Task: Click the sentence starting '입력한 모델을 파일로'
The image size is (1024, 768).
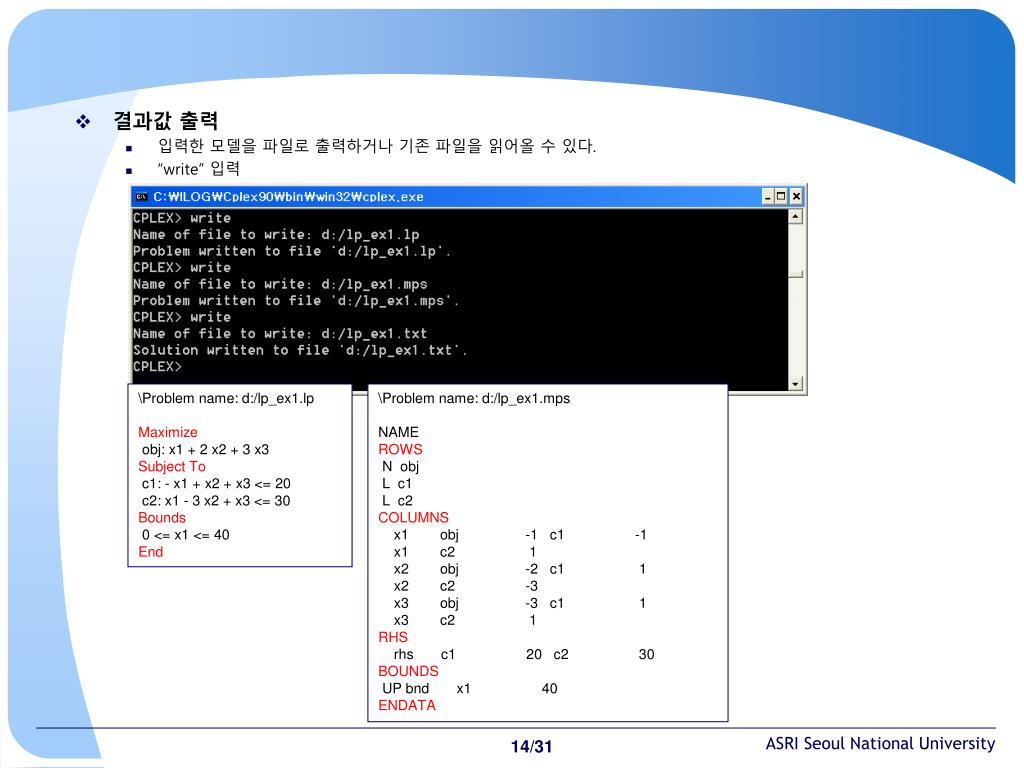Action: pos(377,145)
